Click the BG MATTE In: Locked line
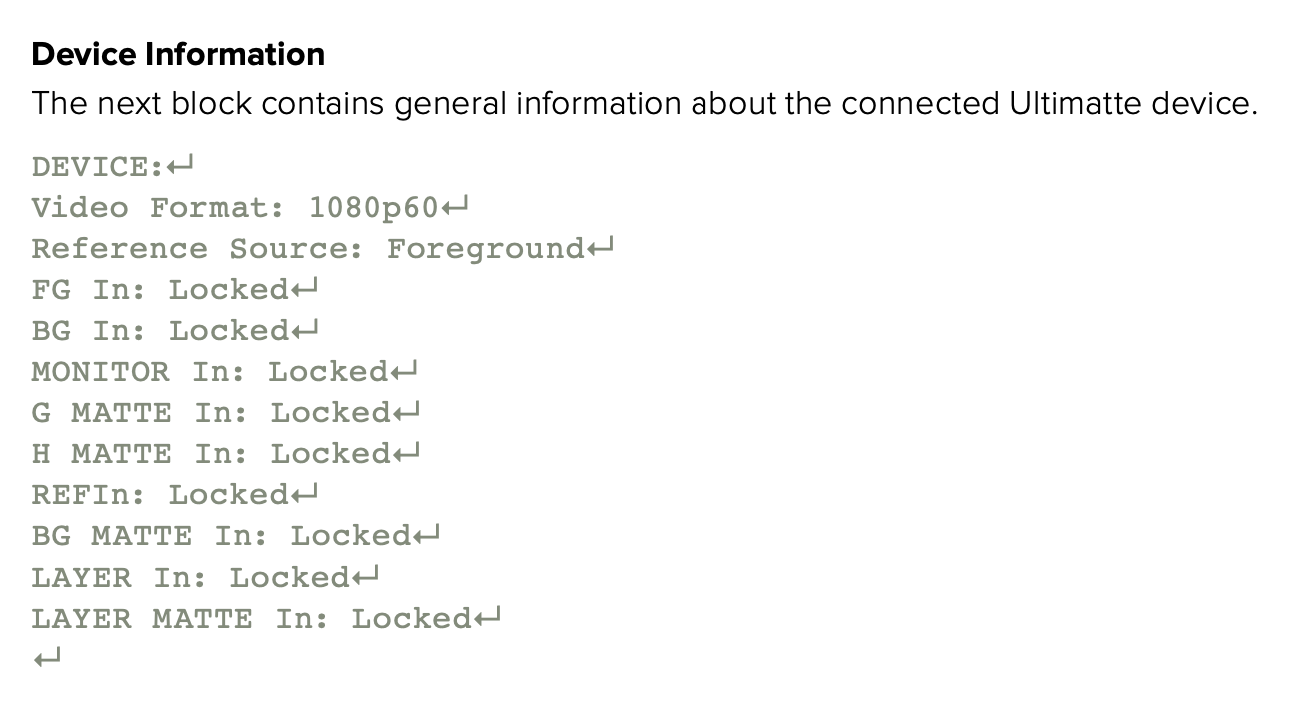 pyautogui.click(x=221, y=536)
